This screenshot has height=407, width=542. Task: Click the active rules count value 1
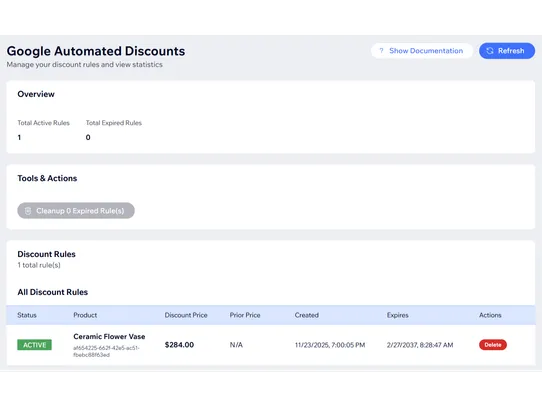19,137
